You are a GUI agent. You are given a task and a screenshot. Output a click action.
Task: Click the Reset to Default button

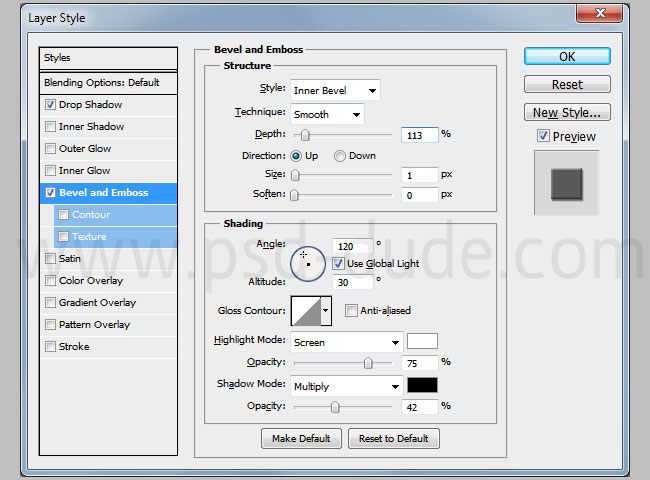394,439
